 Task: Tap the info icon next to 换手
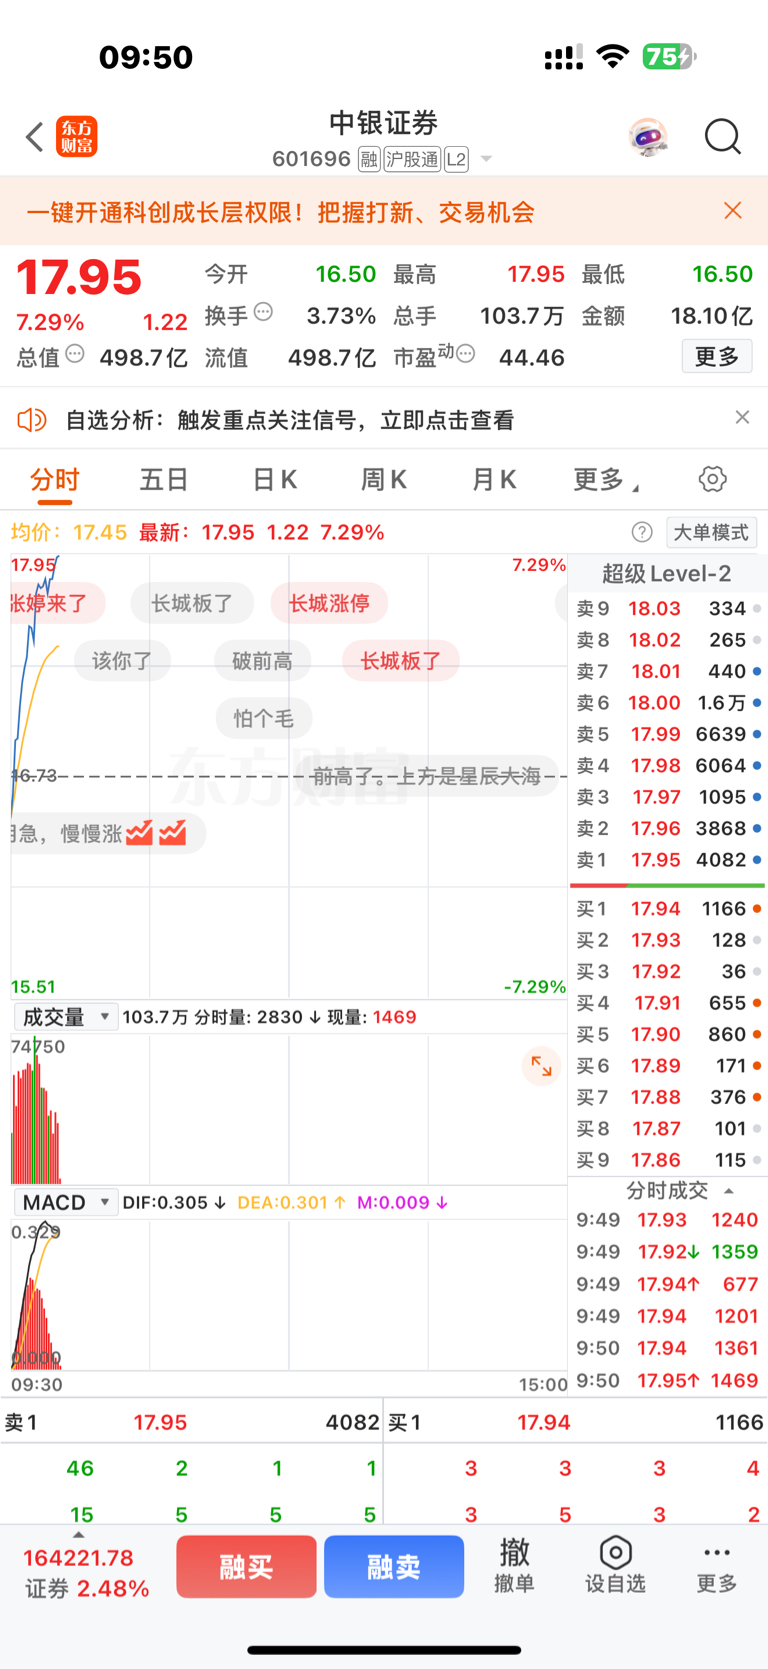(x=263, y=312)
